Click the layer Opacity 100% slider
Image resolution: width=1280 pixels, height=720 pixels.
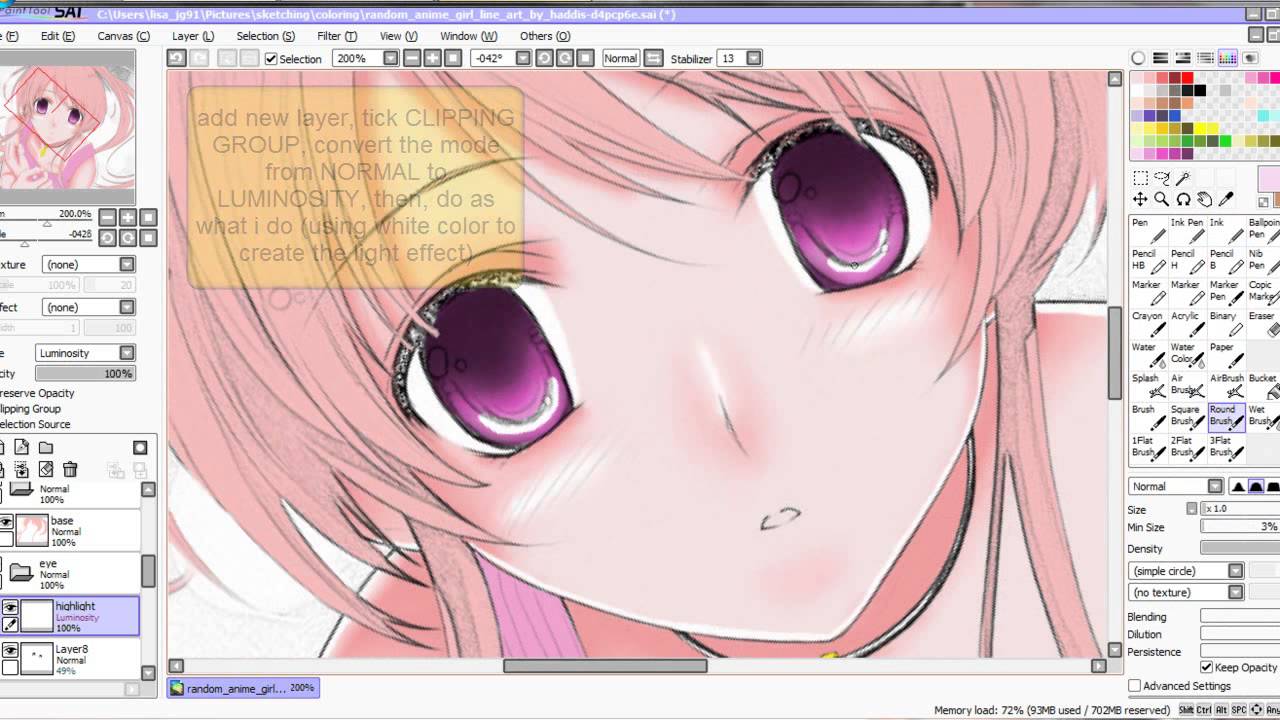[84, 374]
